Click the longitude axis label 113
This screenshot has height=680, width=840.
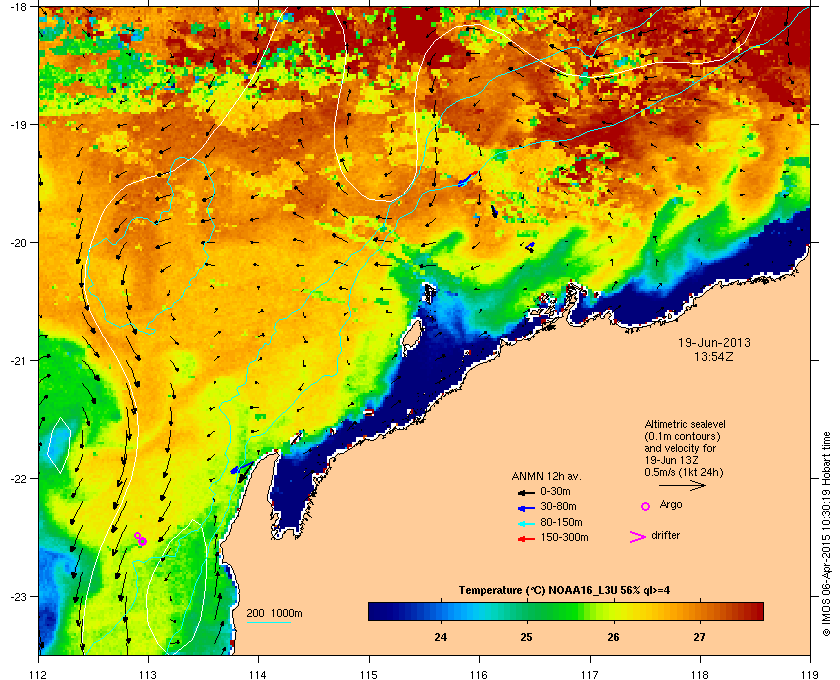pyautogui.click(x=148, y=675)
